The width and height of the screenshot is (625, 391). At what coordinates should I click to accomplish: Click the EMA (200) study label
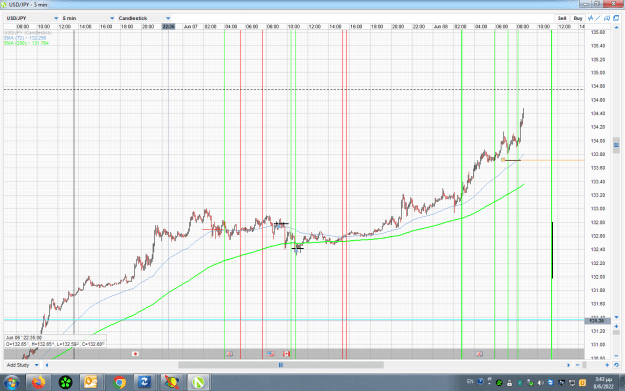[27, 43]
